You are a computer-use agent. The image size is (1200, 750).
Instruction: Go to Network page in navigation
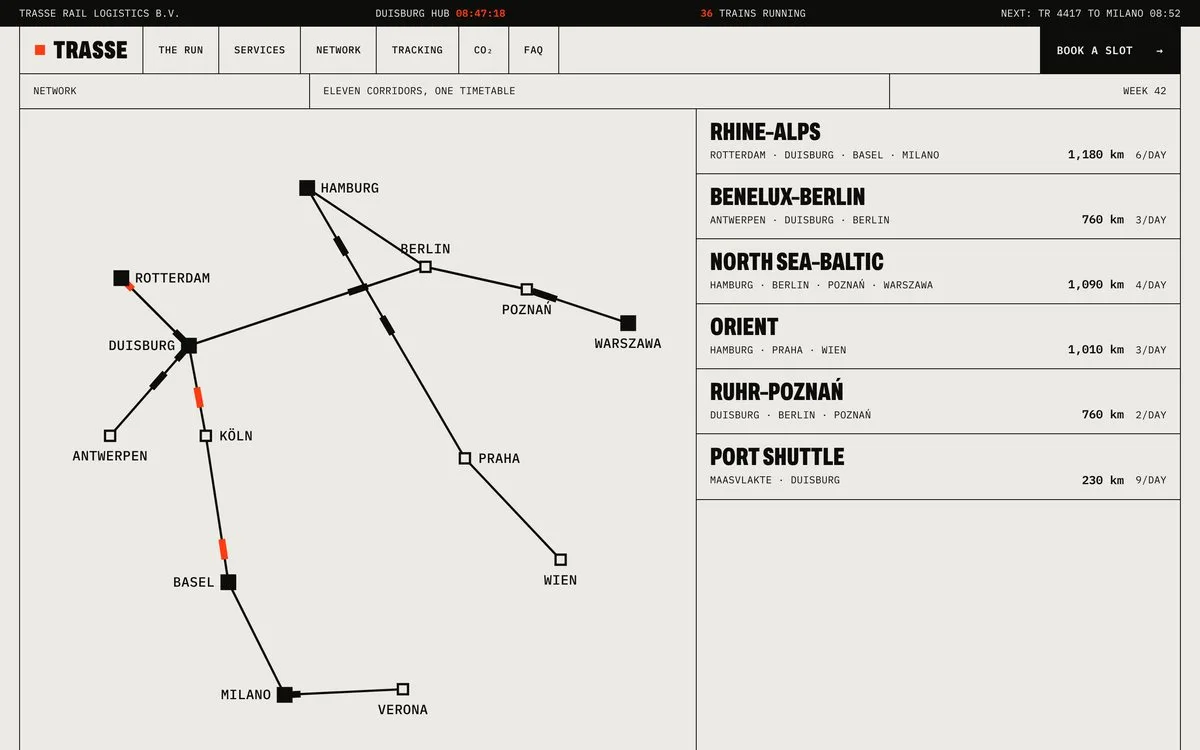coord(339,50)
